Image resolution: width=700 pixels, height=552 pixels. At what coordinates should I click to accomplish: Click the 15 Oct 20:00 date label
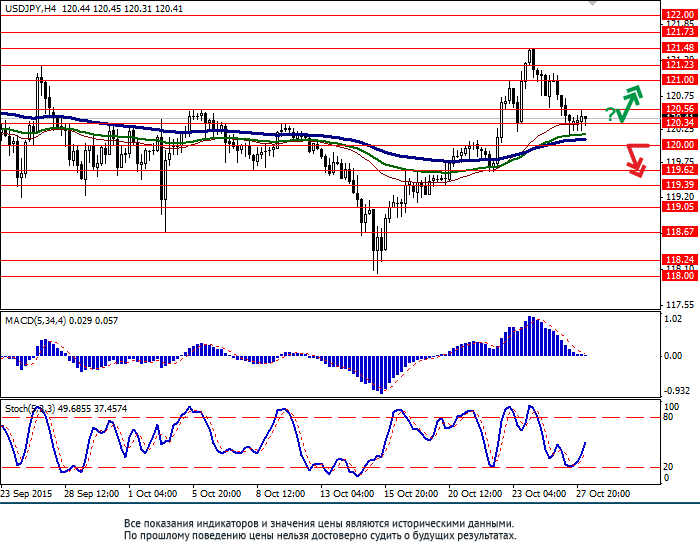411,494
